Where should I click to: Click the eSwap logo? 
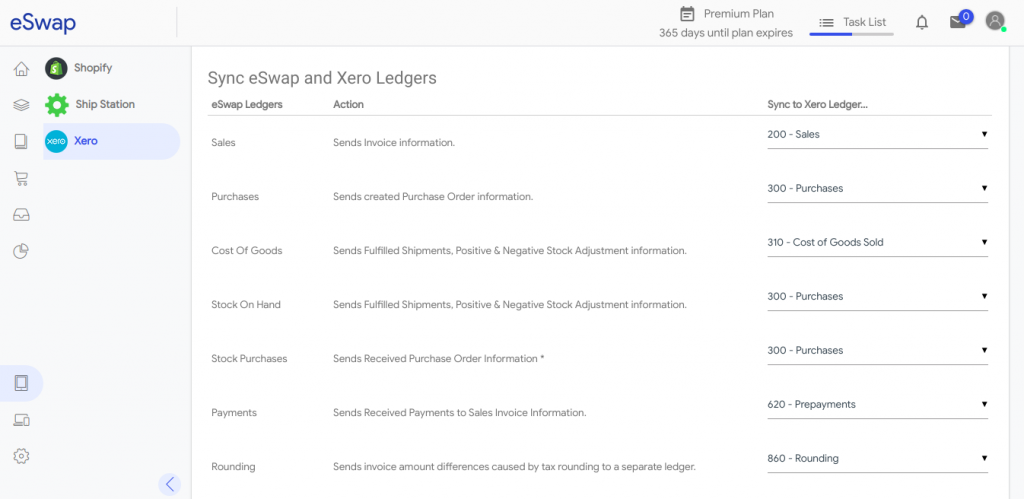point(43,23)
